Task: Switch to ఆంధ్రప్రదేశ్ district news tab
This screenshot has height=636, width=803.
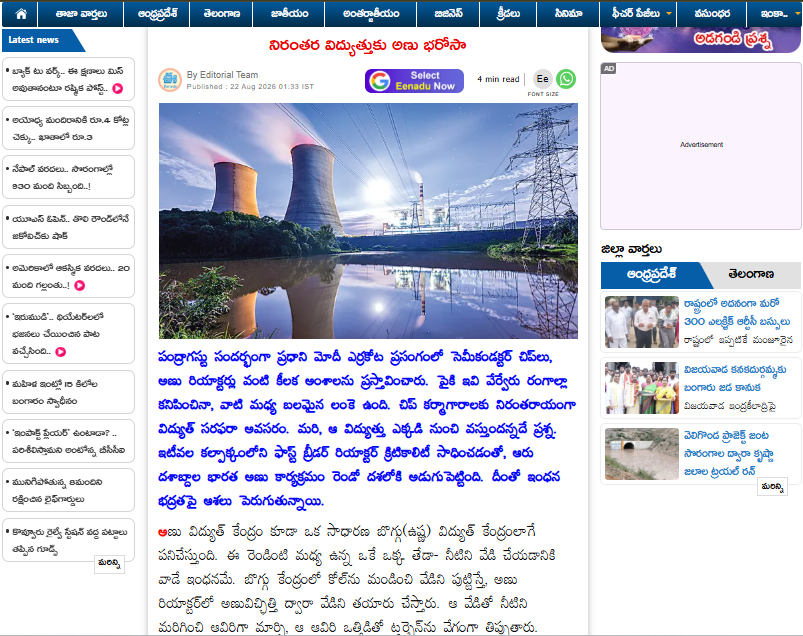Action: tap(651, 275)
